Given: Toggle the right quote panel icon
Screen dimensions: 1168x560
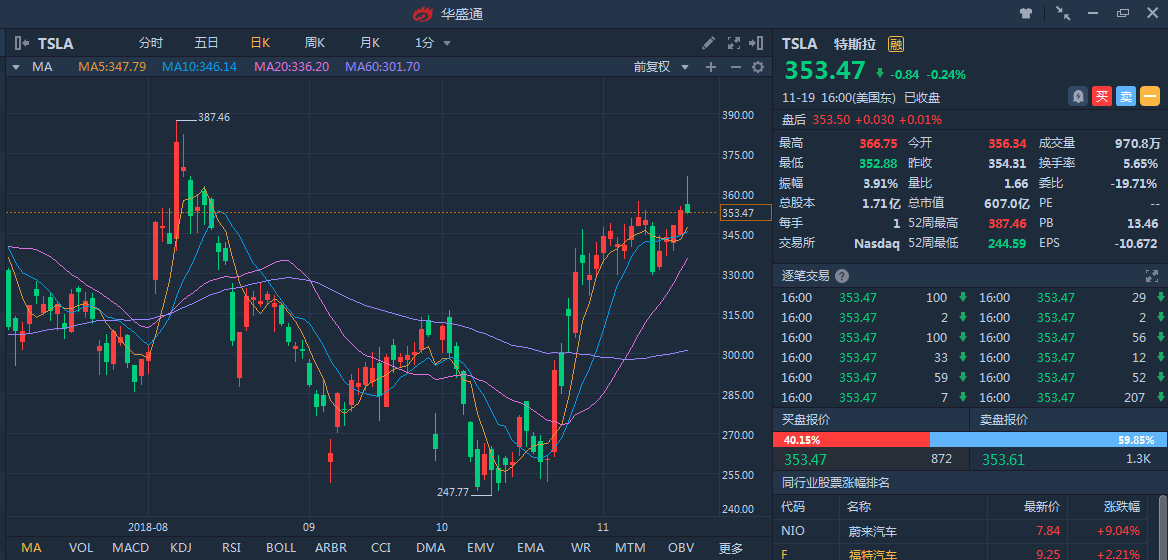Looking at the screenshot, I should click(758, 43).
